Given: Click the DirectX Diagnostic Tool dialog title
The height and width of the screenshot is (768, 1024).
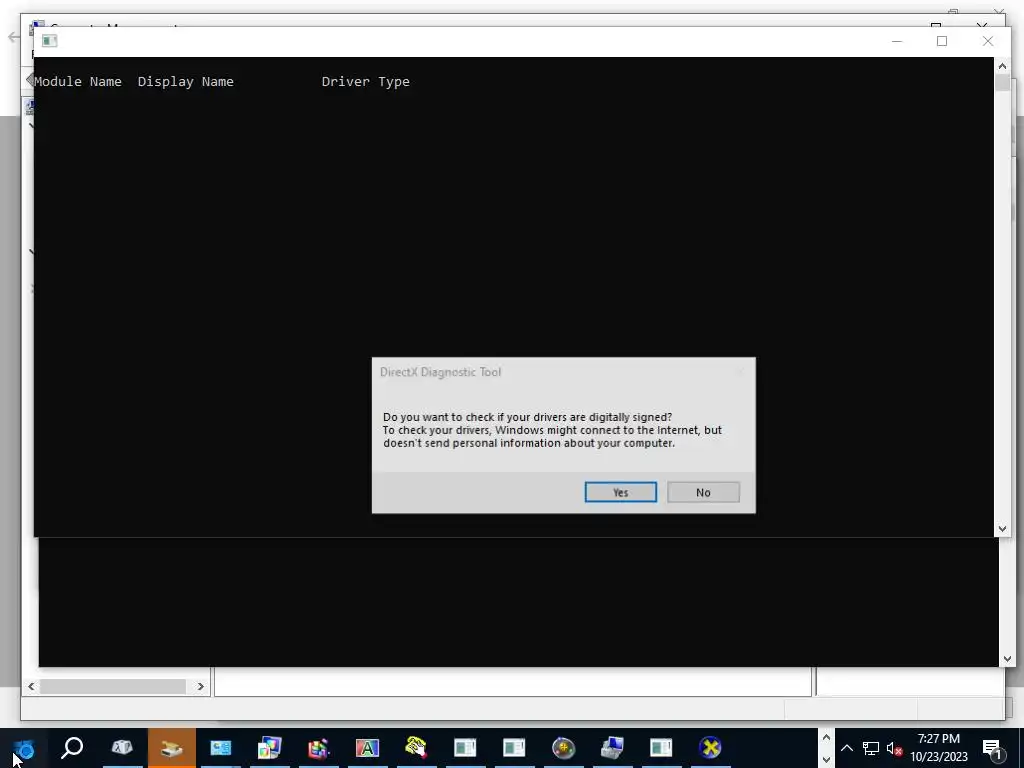Looking at the screenshot, I should click(x=441, y=372).
